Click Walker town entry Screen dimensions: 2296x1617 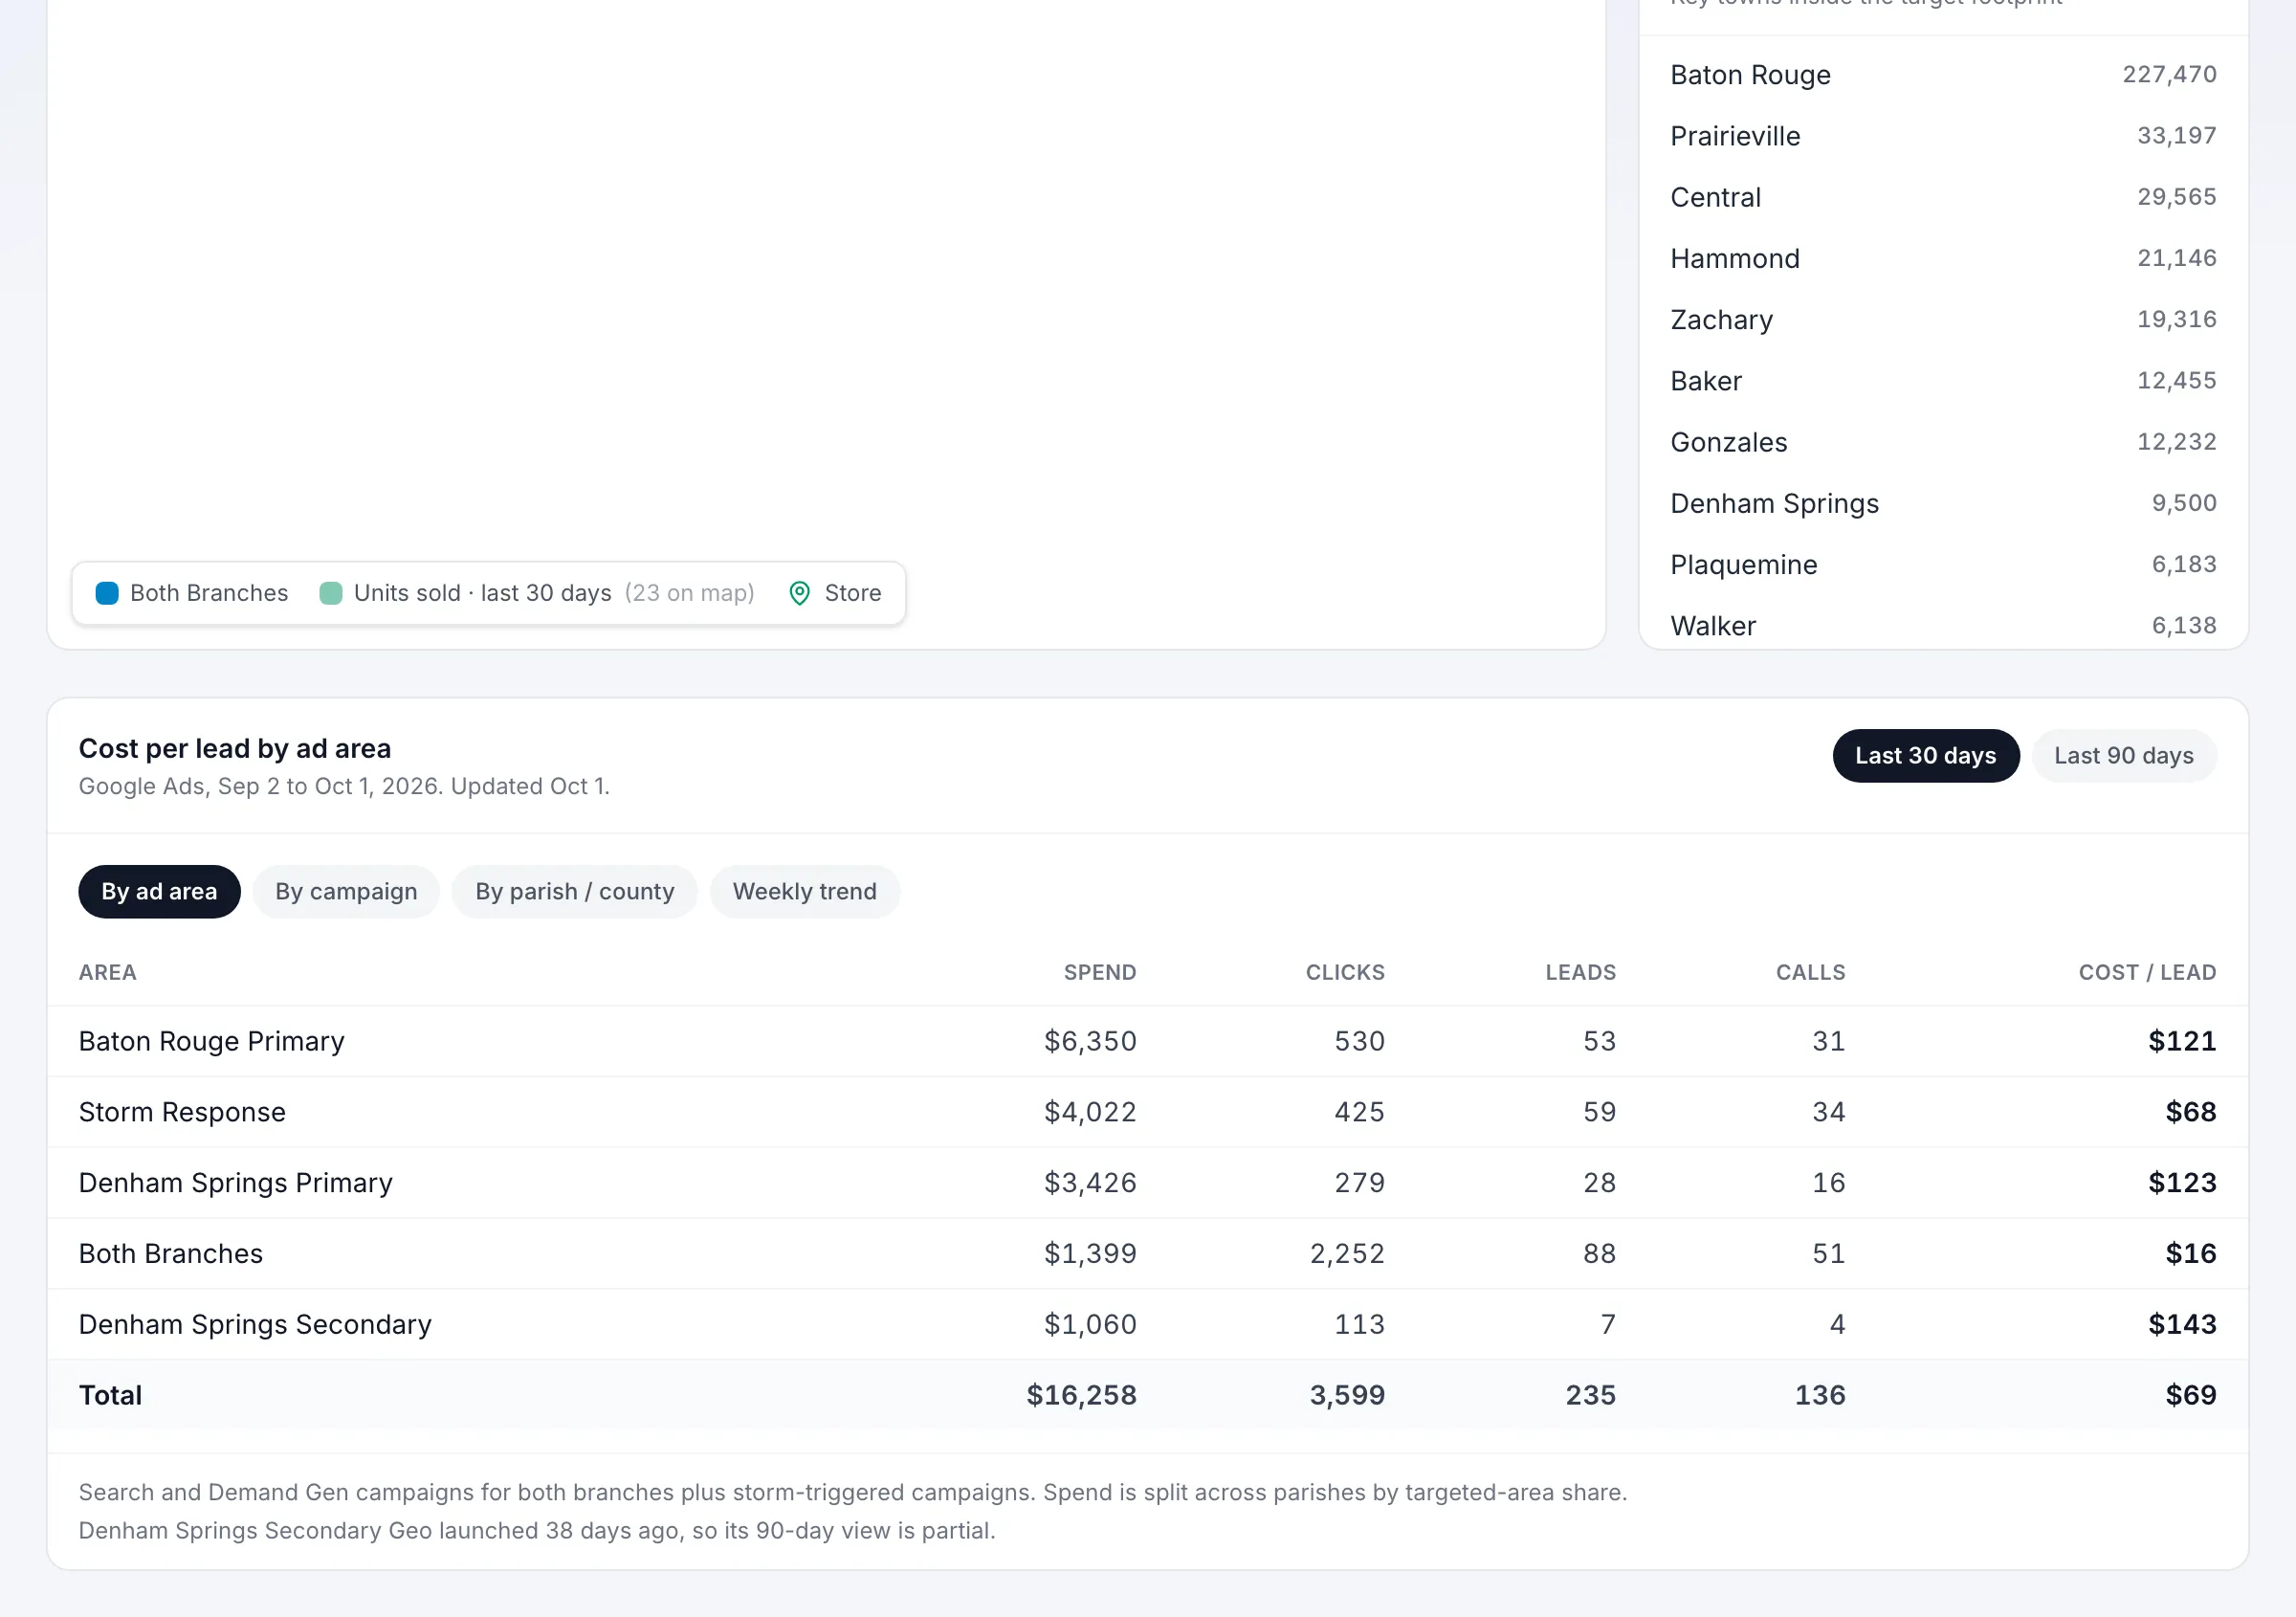[x=1713, y=626]
